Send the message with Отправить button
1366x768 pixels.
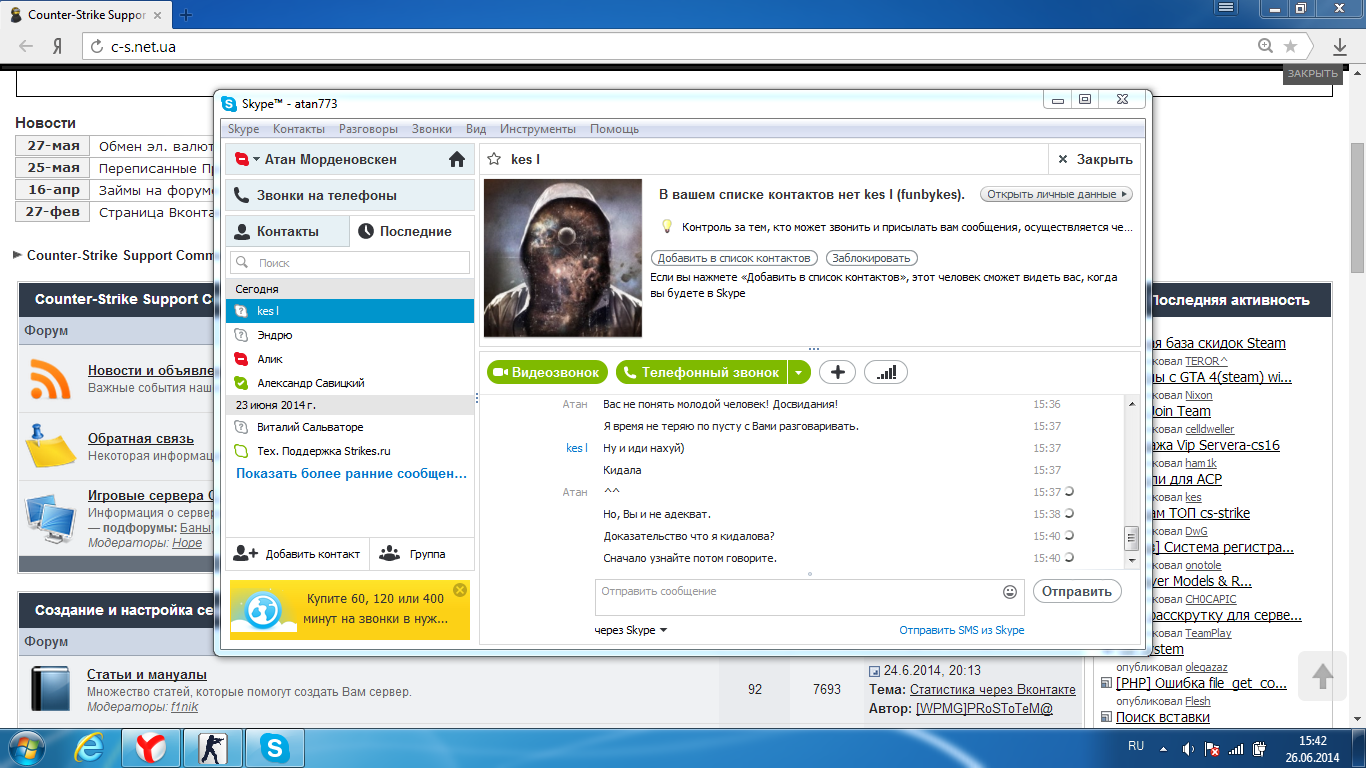pos(1077,591)
